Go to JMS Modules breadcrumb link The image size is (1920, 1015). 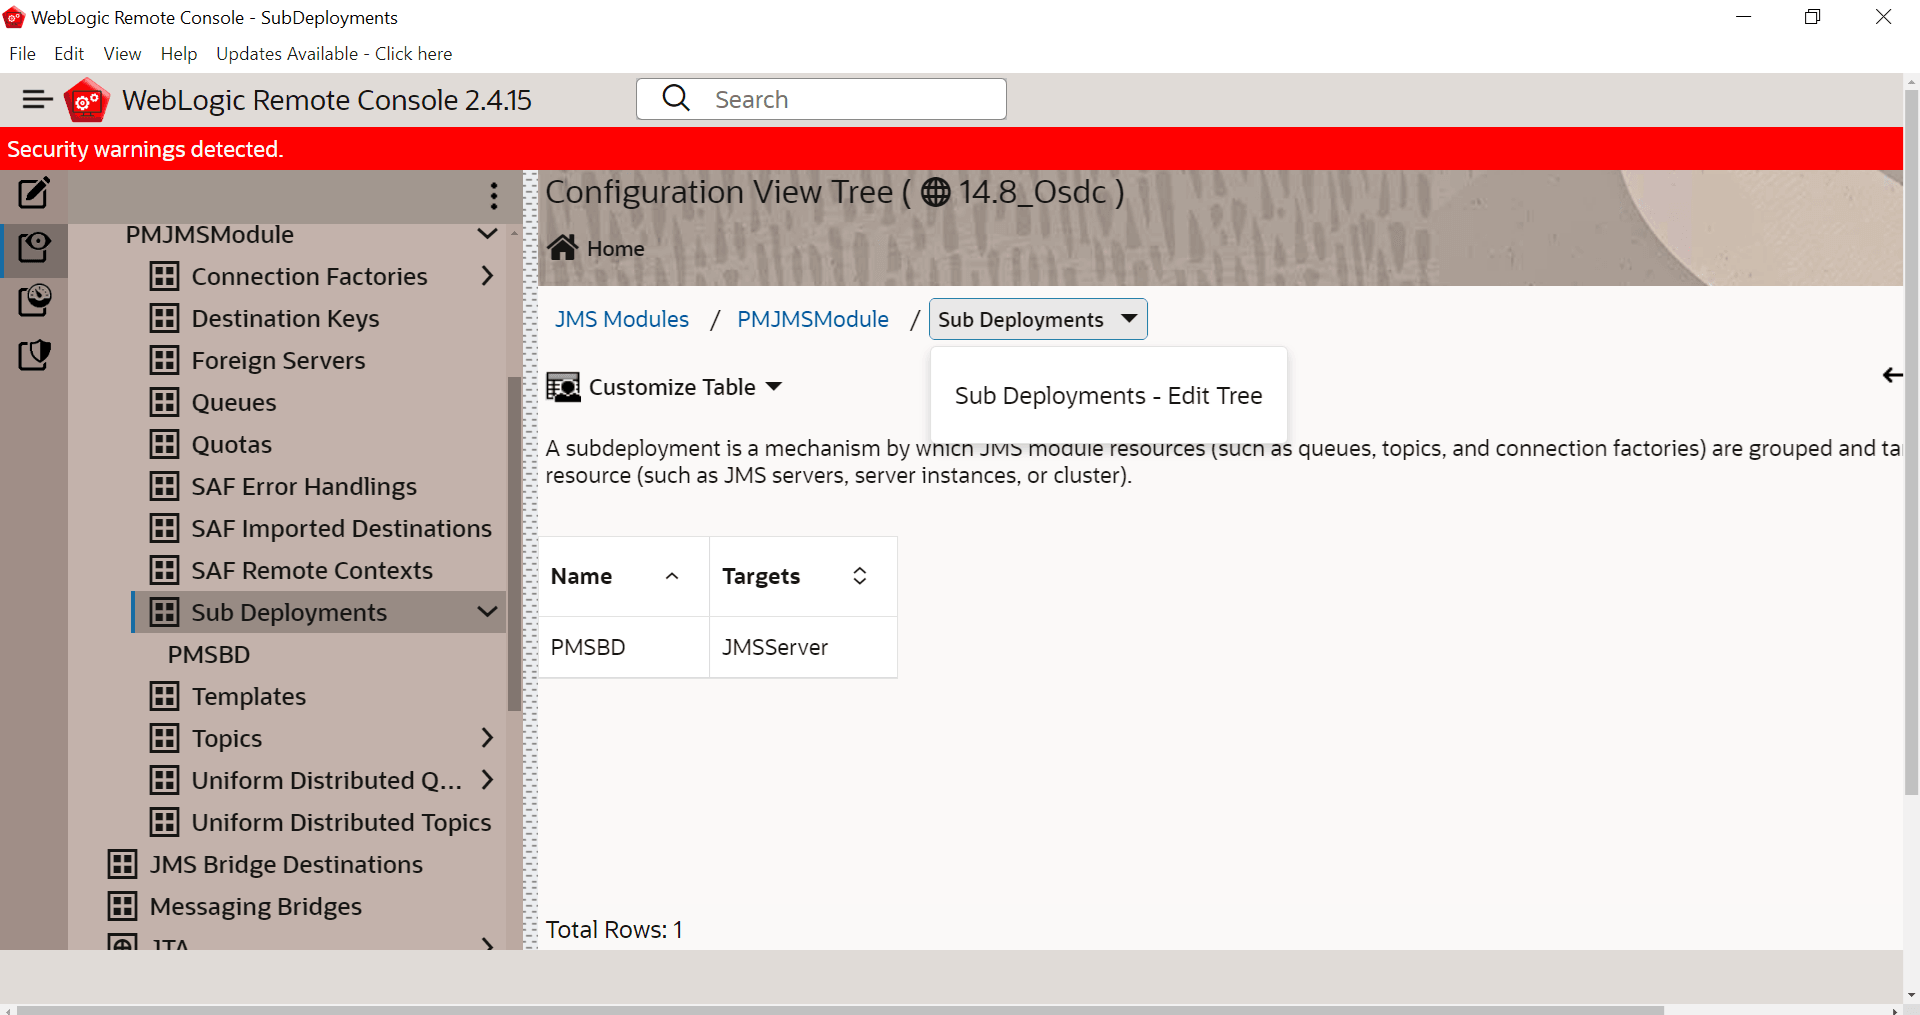point(622,319)
